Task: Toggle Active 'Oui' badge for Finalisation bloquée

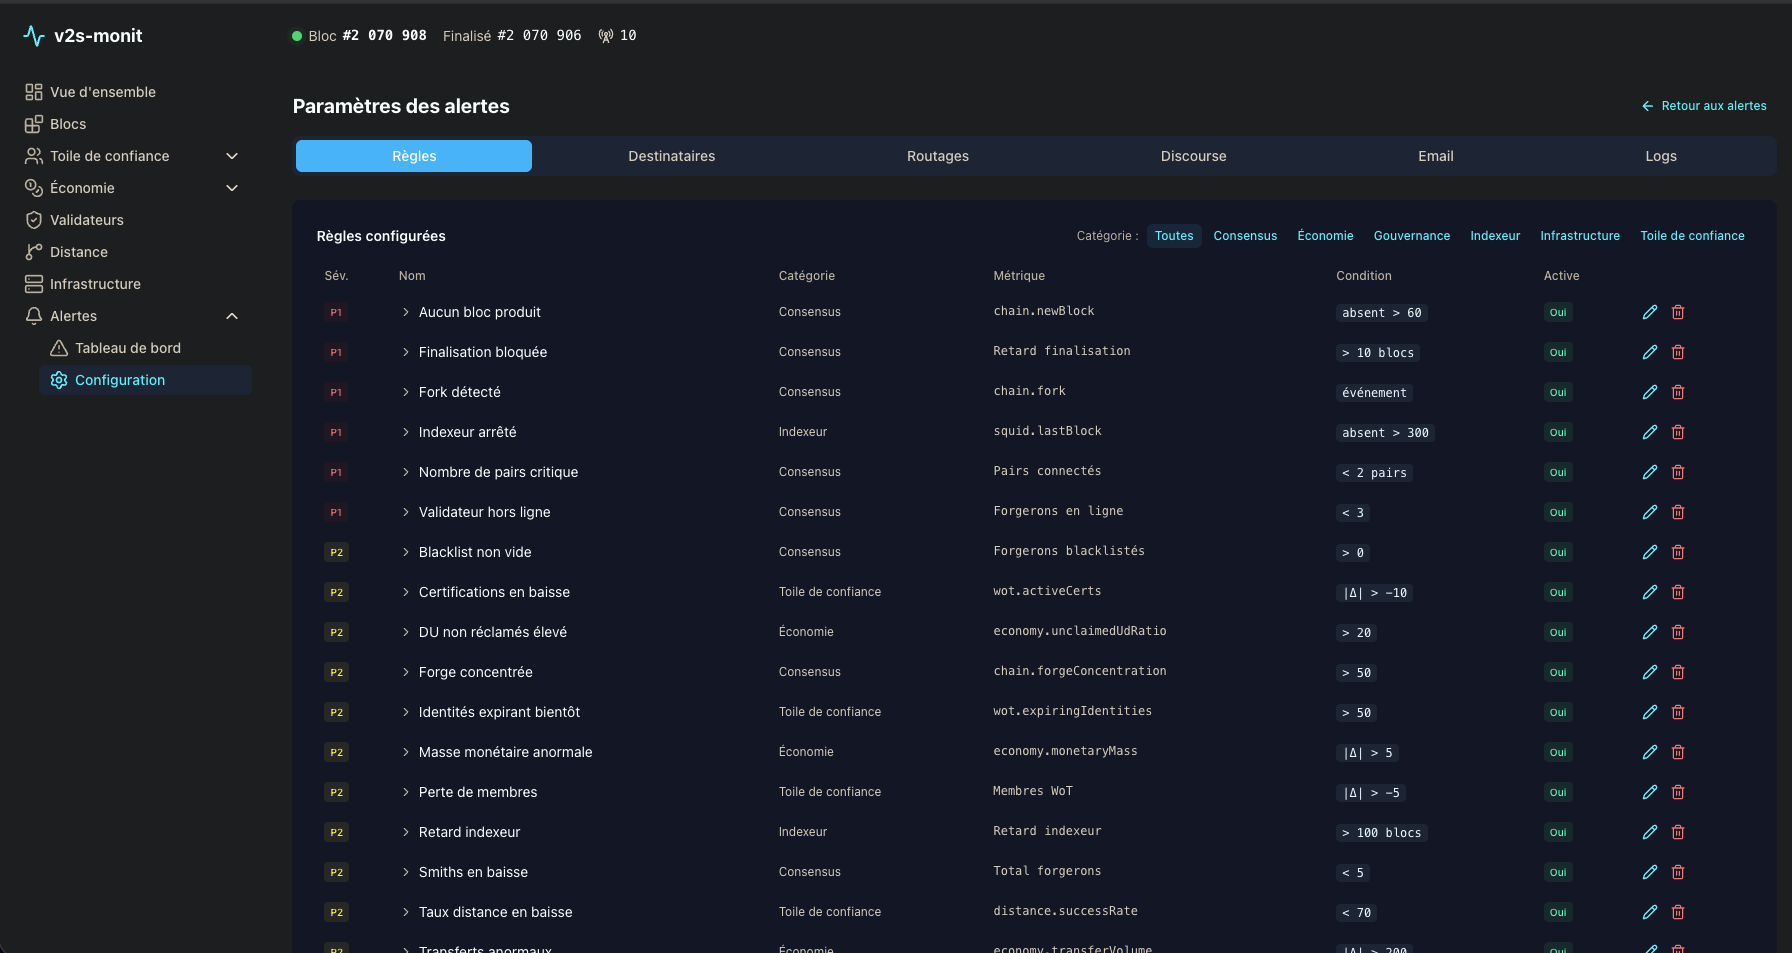Action: coord(1557,352)
